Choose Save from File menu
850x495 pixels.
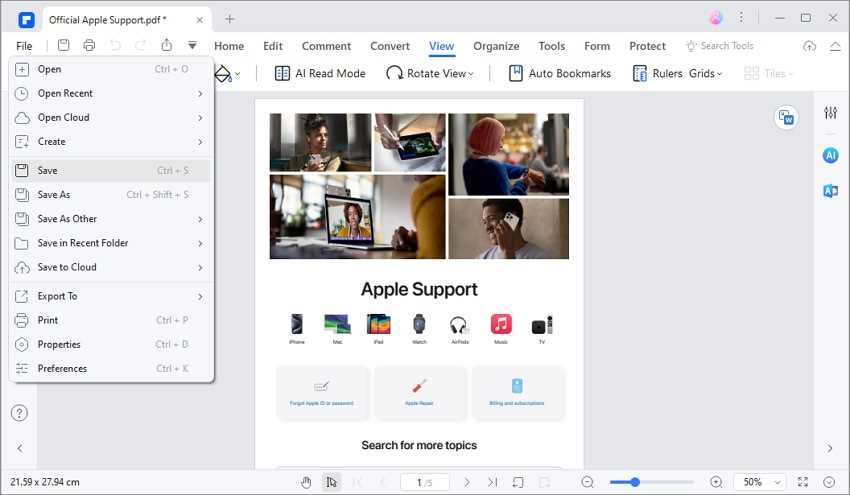110,170
